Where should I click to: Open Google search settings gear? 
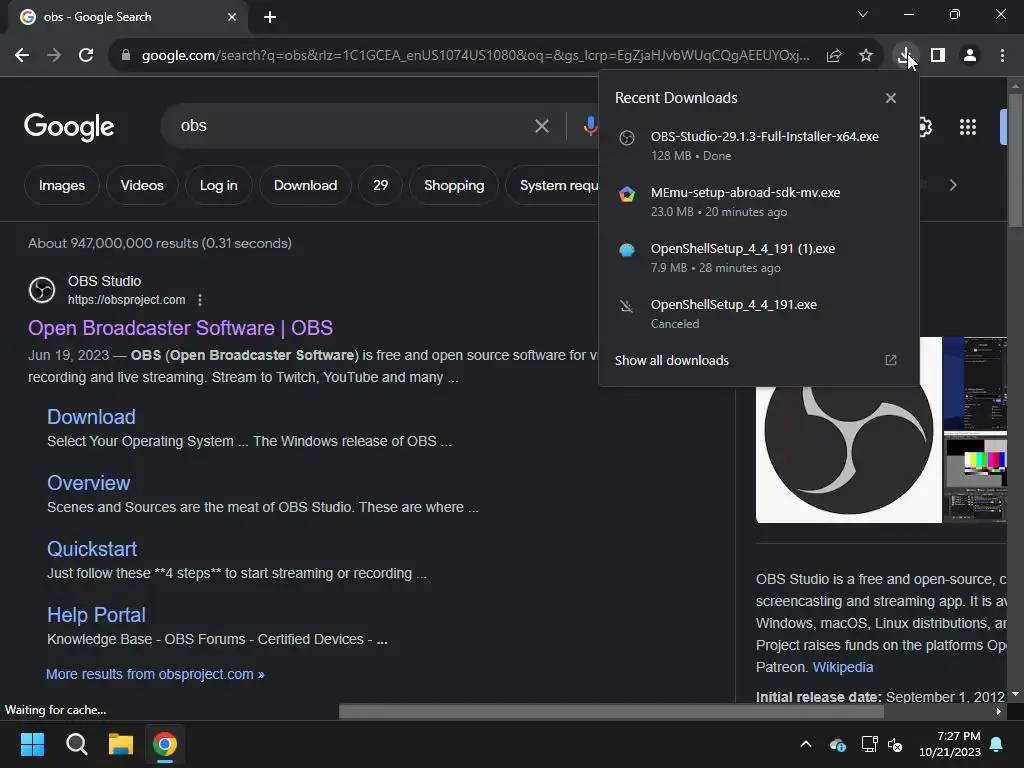point(925,127)
